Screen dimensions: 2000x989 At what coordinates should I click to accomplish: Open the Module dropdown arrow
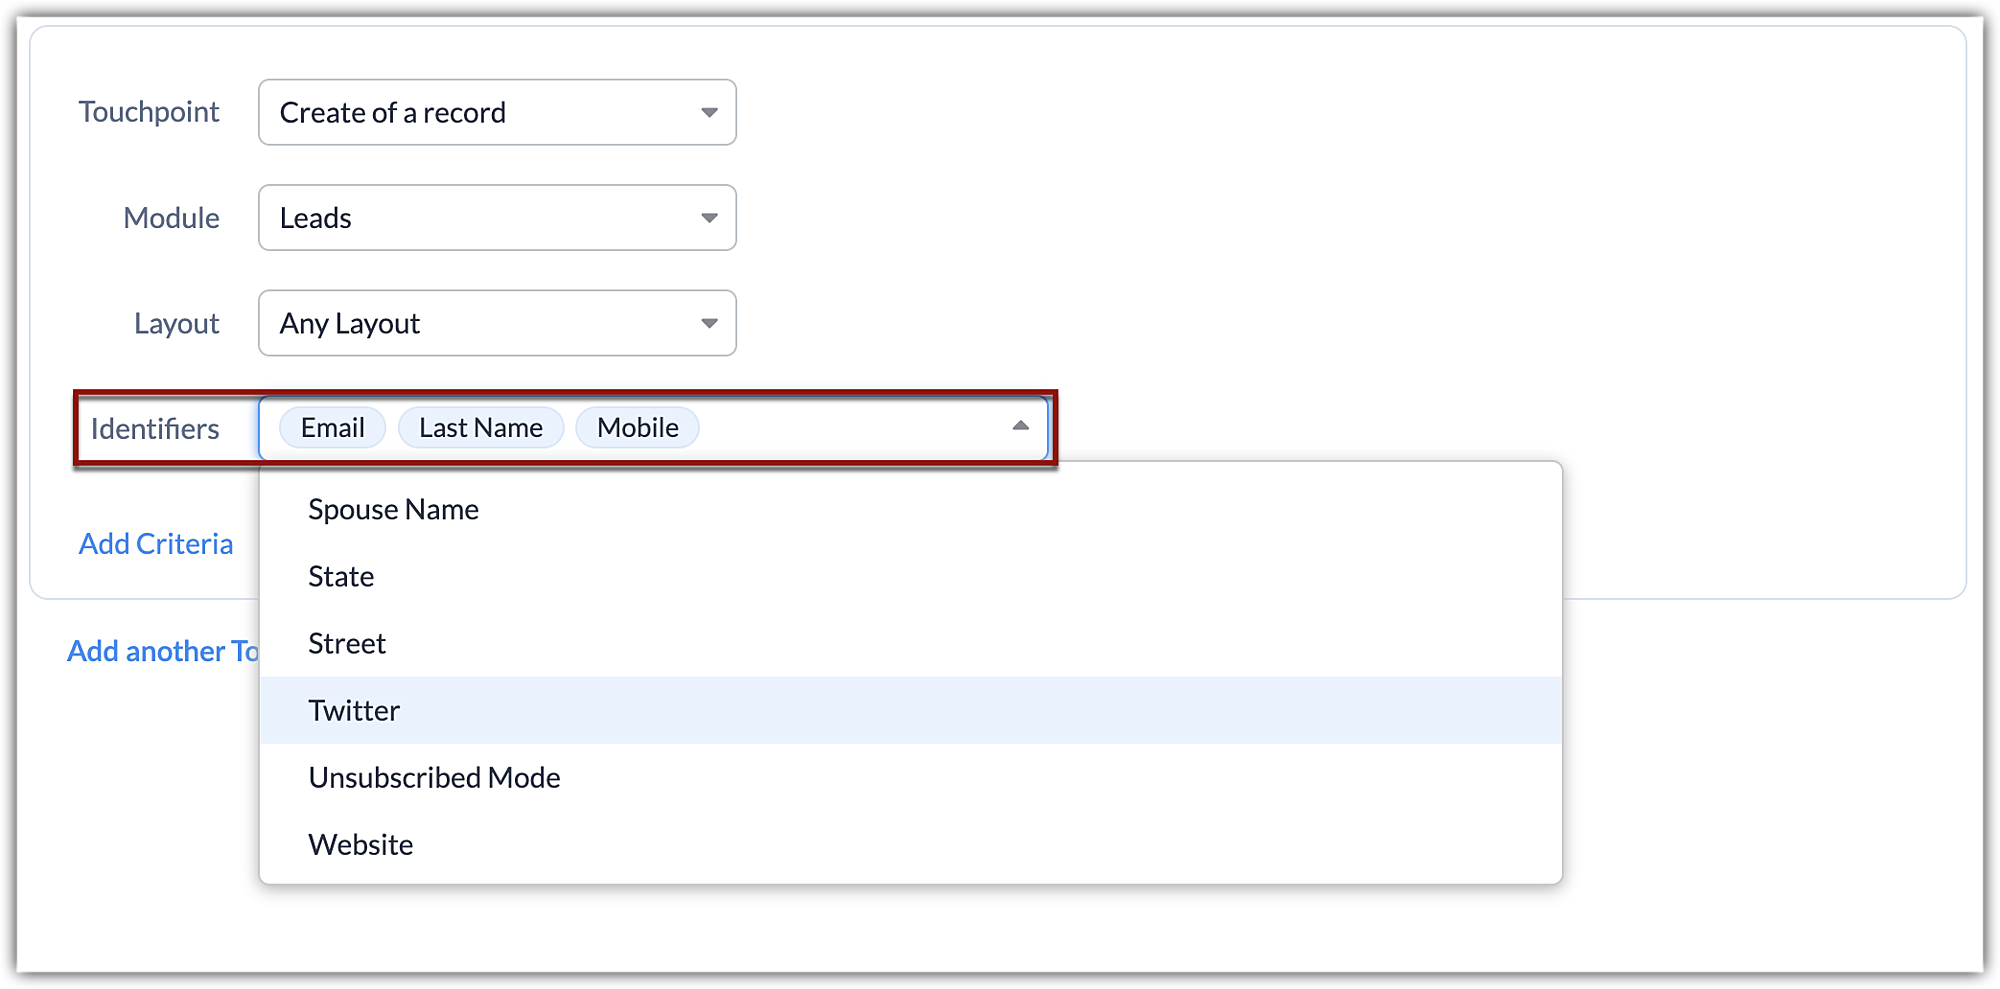click(709, 218)
